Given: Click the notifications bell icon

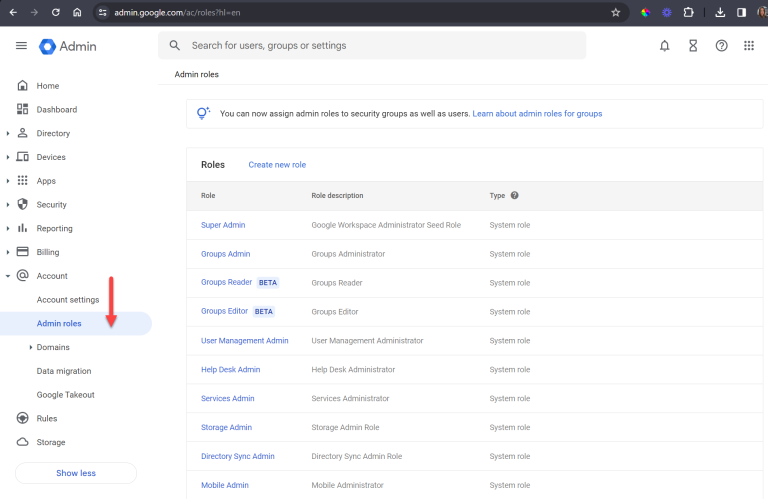Looking at the screenshot, I should [664, 46].
